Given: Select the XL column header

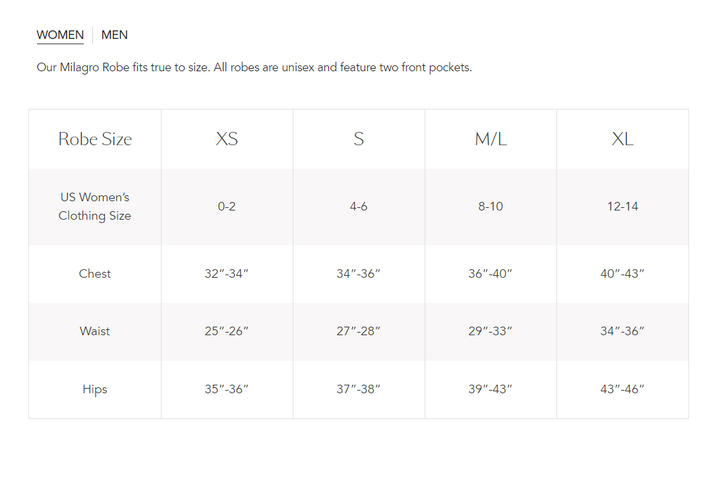Looking at the screenshot, I should tap(622, 139).
